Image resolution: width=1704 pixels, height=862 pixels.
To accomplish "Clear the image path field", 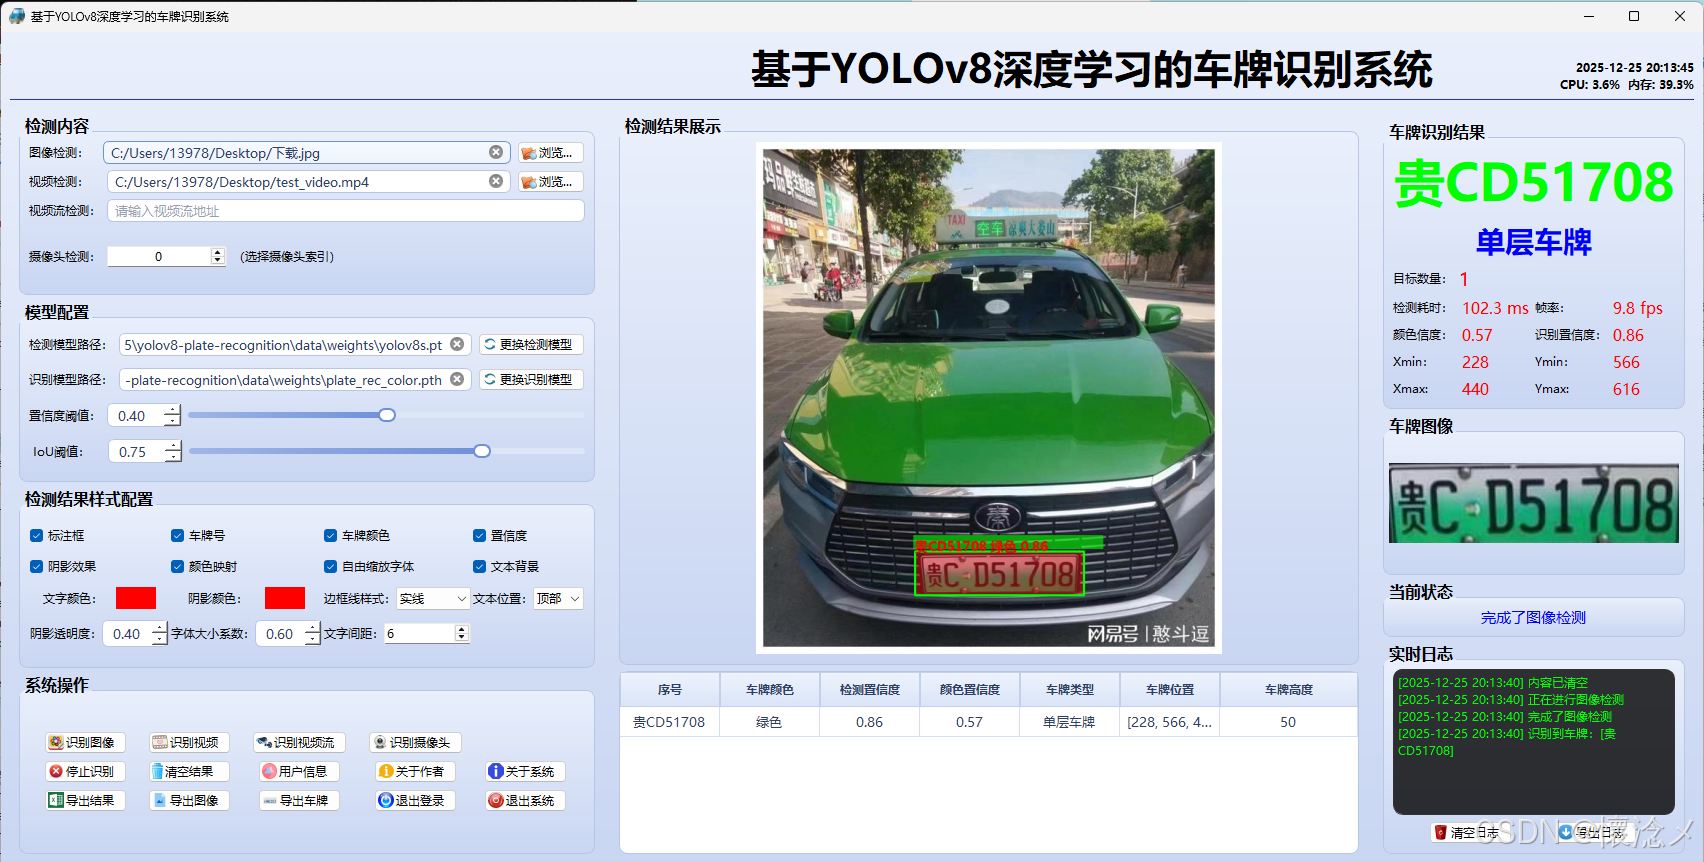I will point(496,152).
